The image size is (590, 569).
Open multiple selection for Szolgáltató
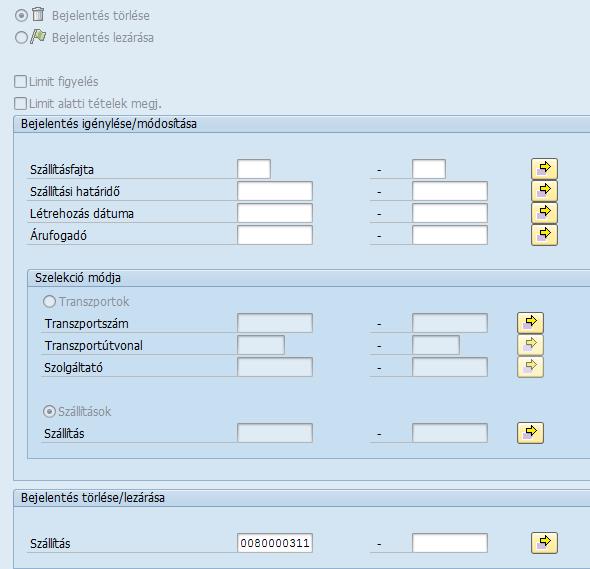pyautogui.click(x=530, y=367)
